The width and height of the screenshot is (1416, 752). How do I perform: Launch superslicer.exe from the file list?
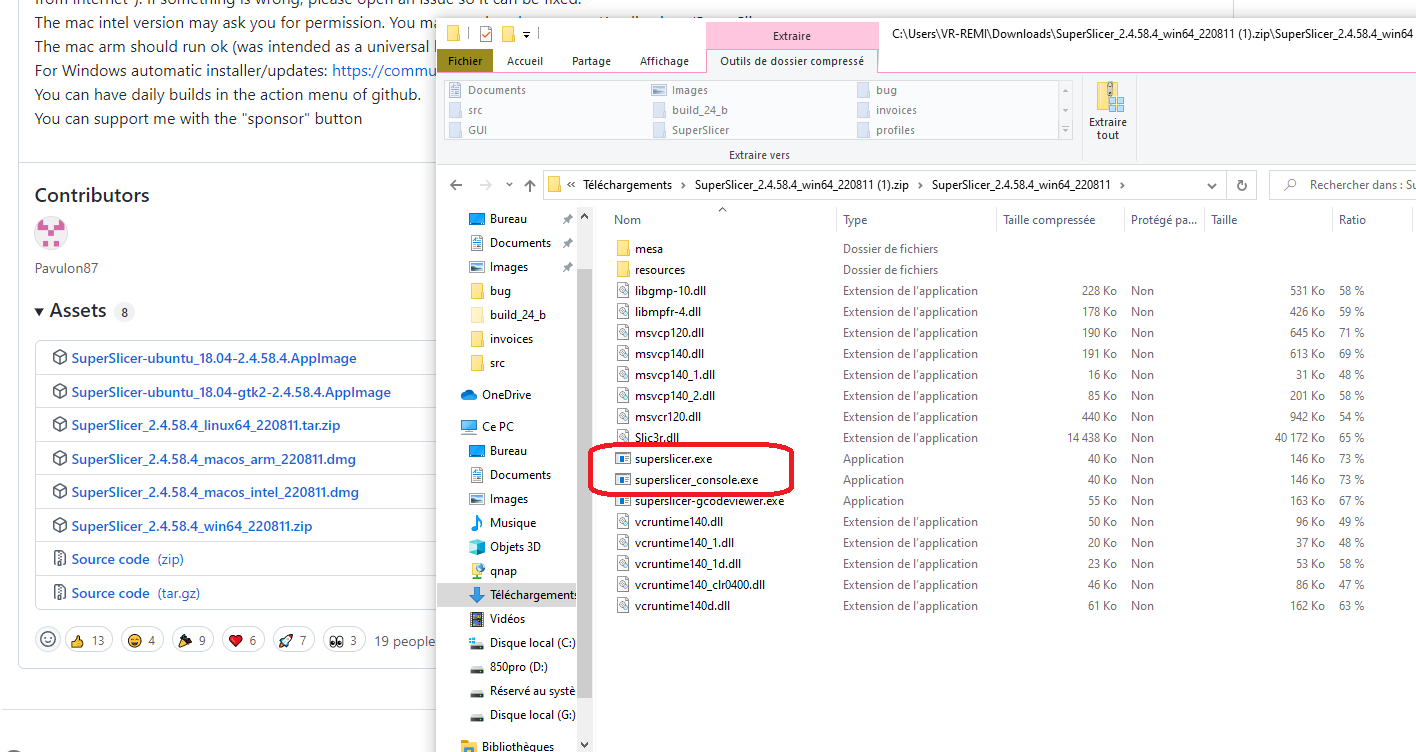673,458
